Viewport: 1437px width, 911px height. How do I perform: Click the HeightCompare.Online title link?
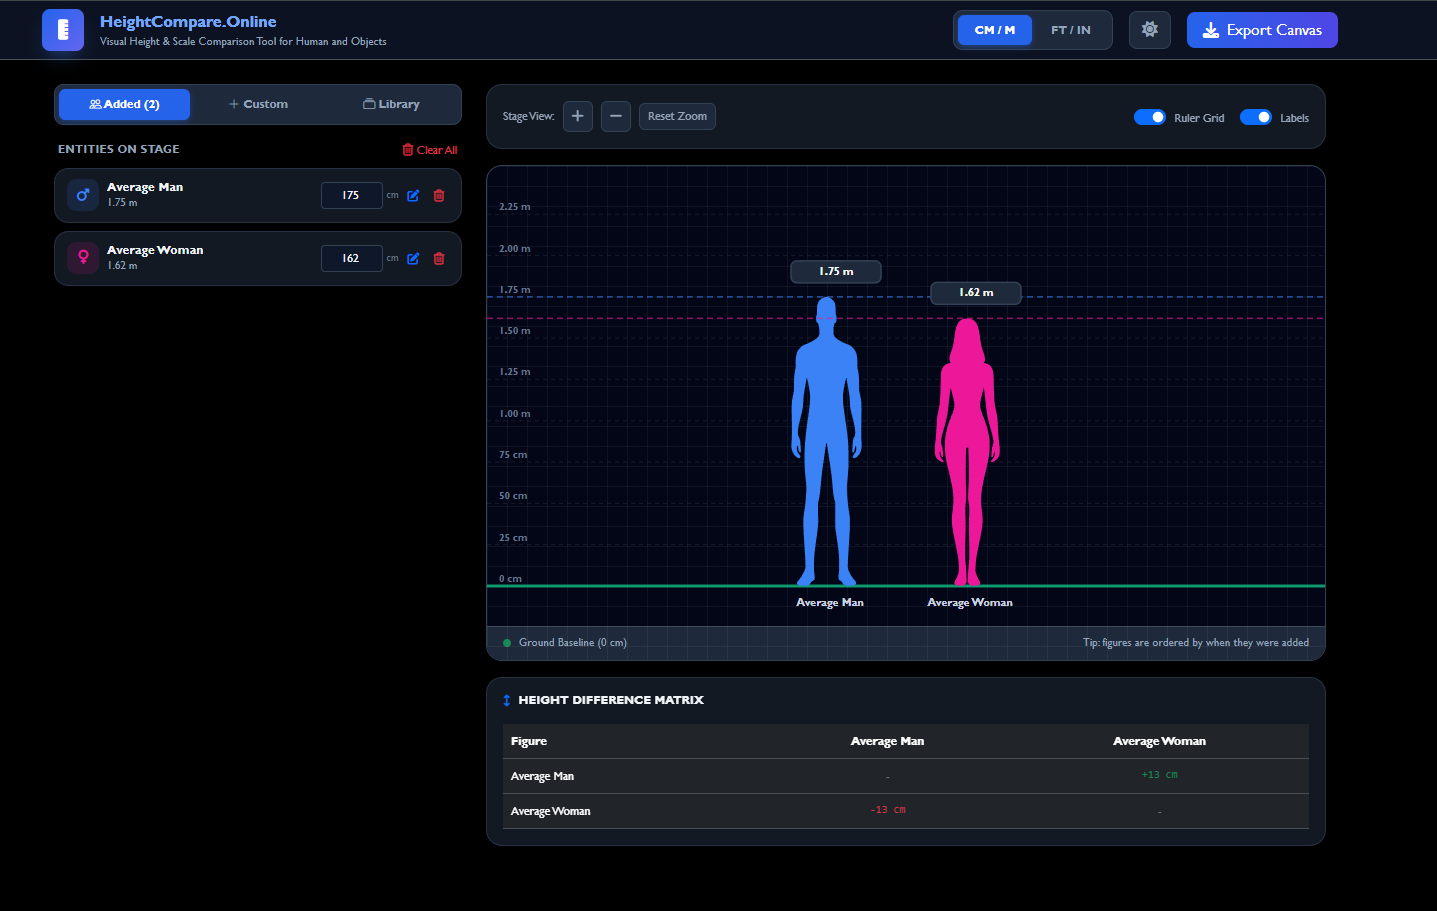[188, 22]
